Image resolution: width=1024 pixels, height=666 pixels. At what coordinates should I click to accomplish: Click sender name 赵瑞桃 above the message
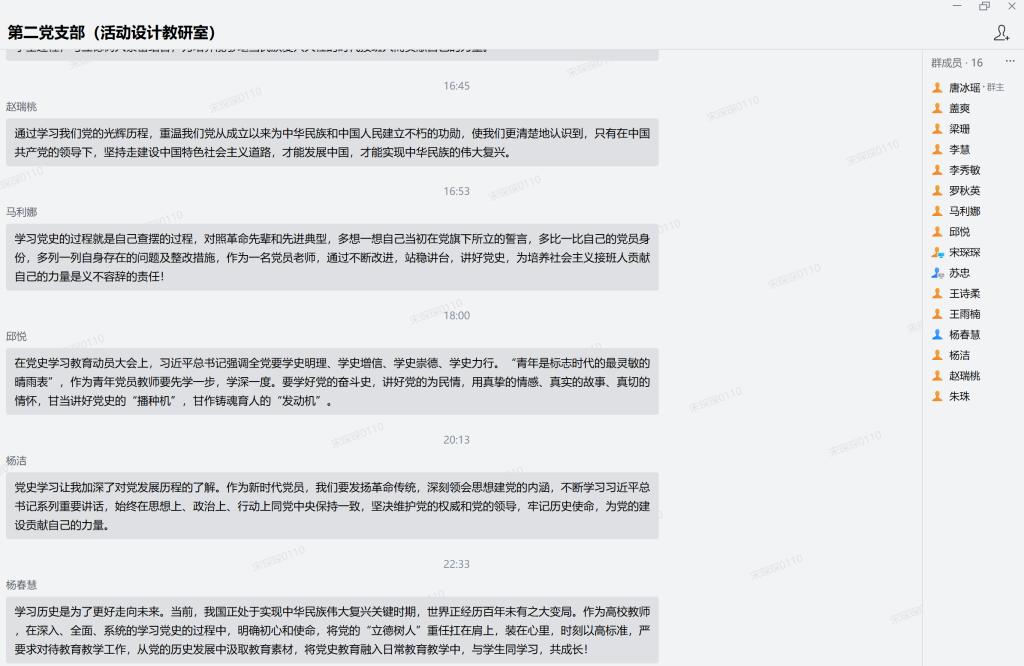[x=21, y=107]
